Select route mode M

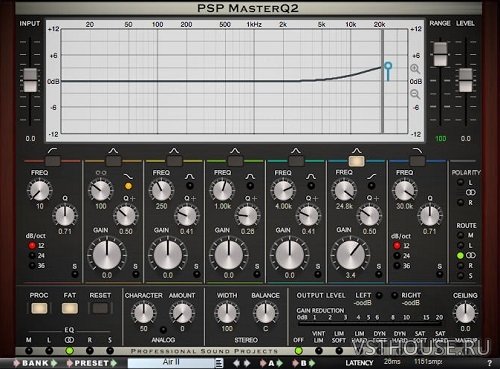[x=460, y=235]
